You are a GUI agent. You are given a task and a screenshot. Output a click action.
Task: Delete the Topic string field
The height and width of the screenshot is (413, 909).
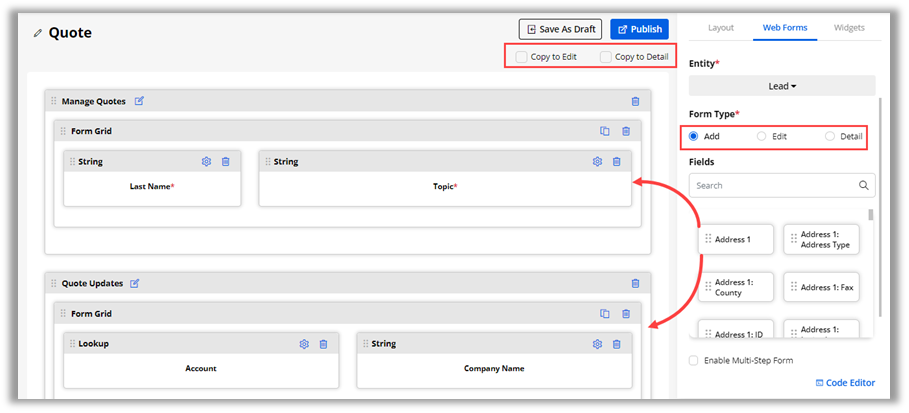616,162
